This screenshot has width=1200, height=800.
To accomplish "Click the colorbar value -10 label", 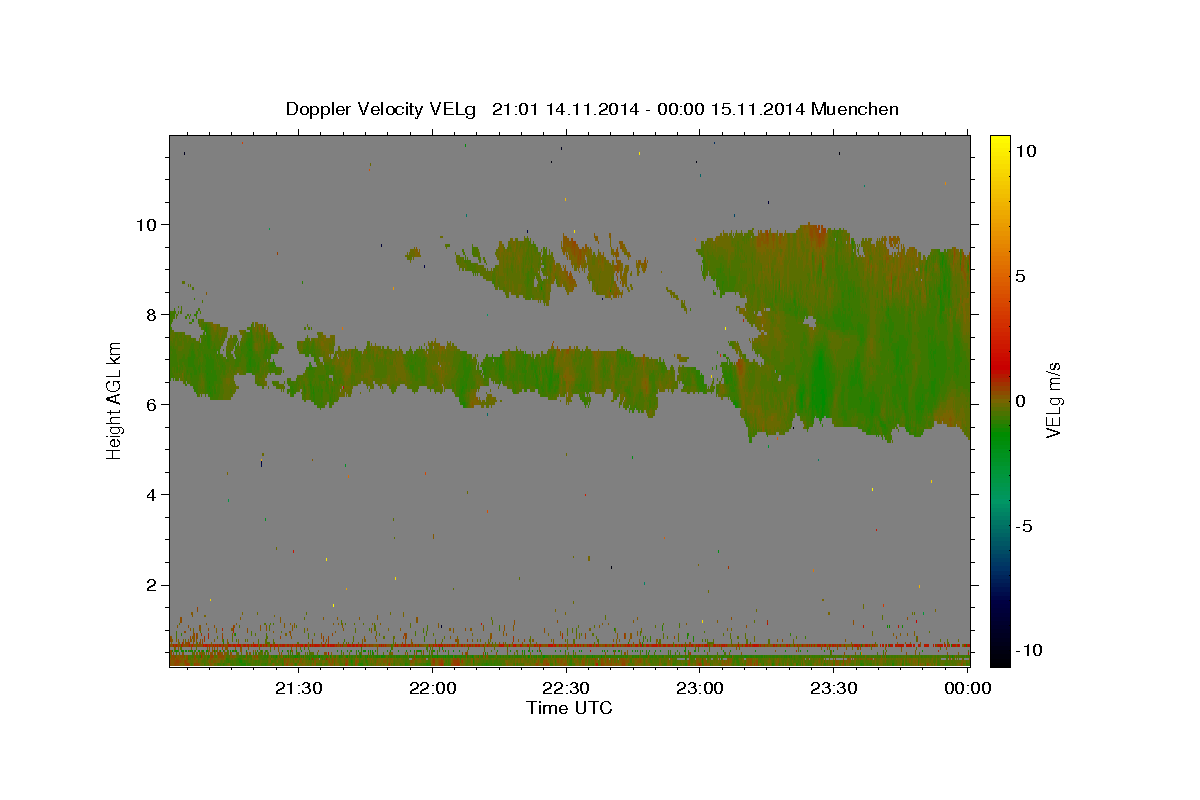I will coord(1027,650).
